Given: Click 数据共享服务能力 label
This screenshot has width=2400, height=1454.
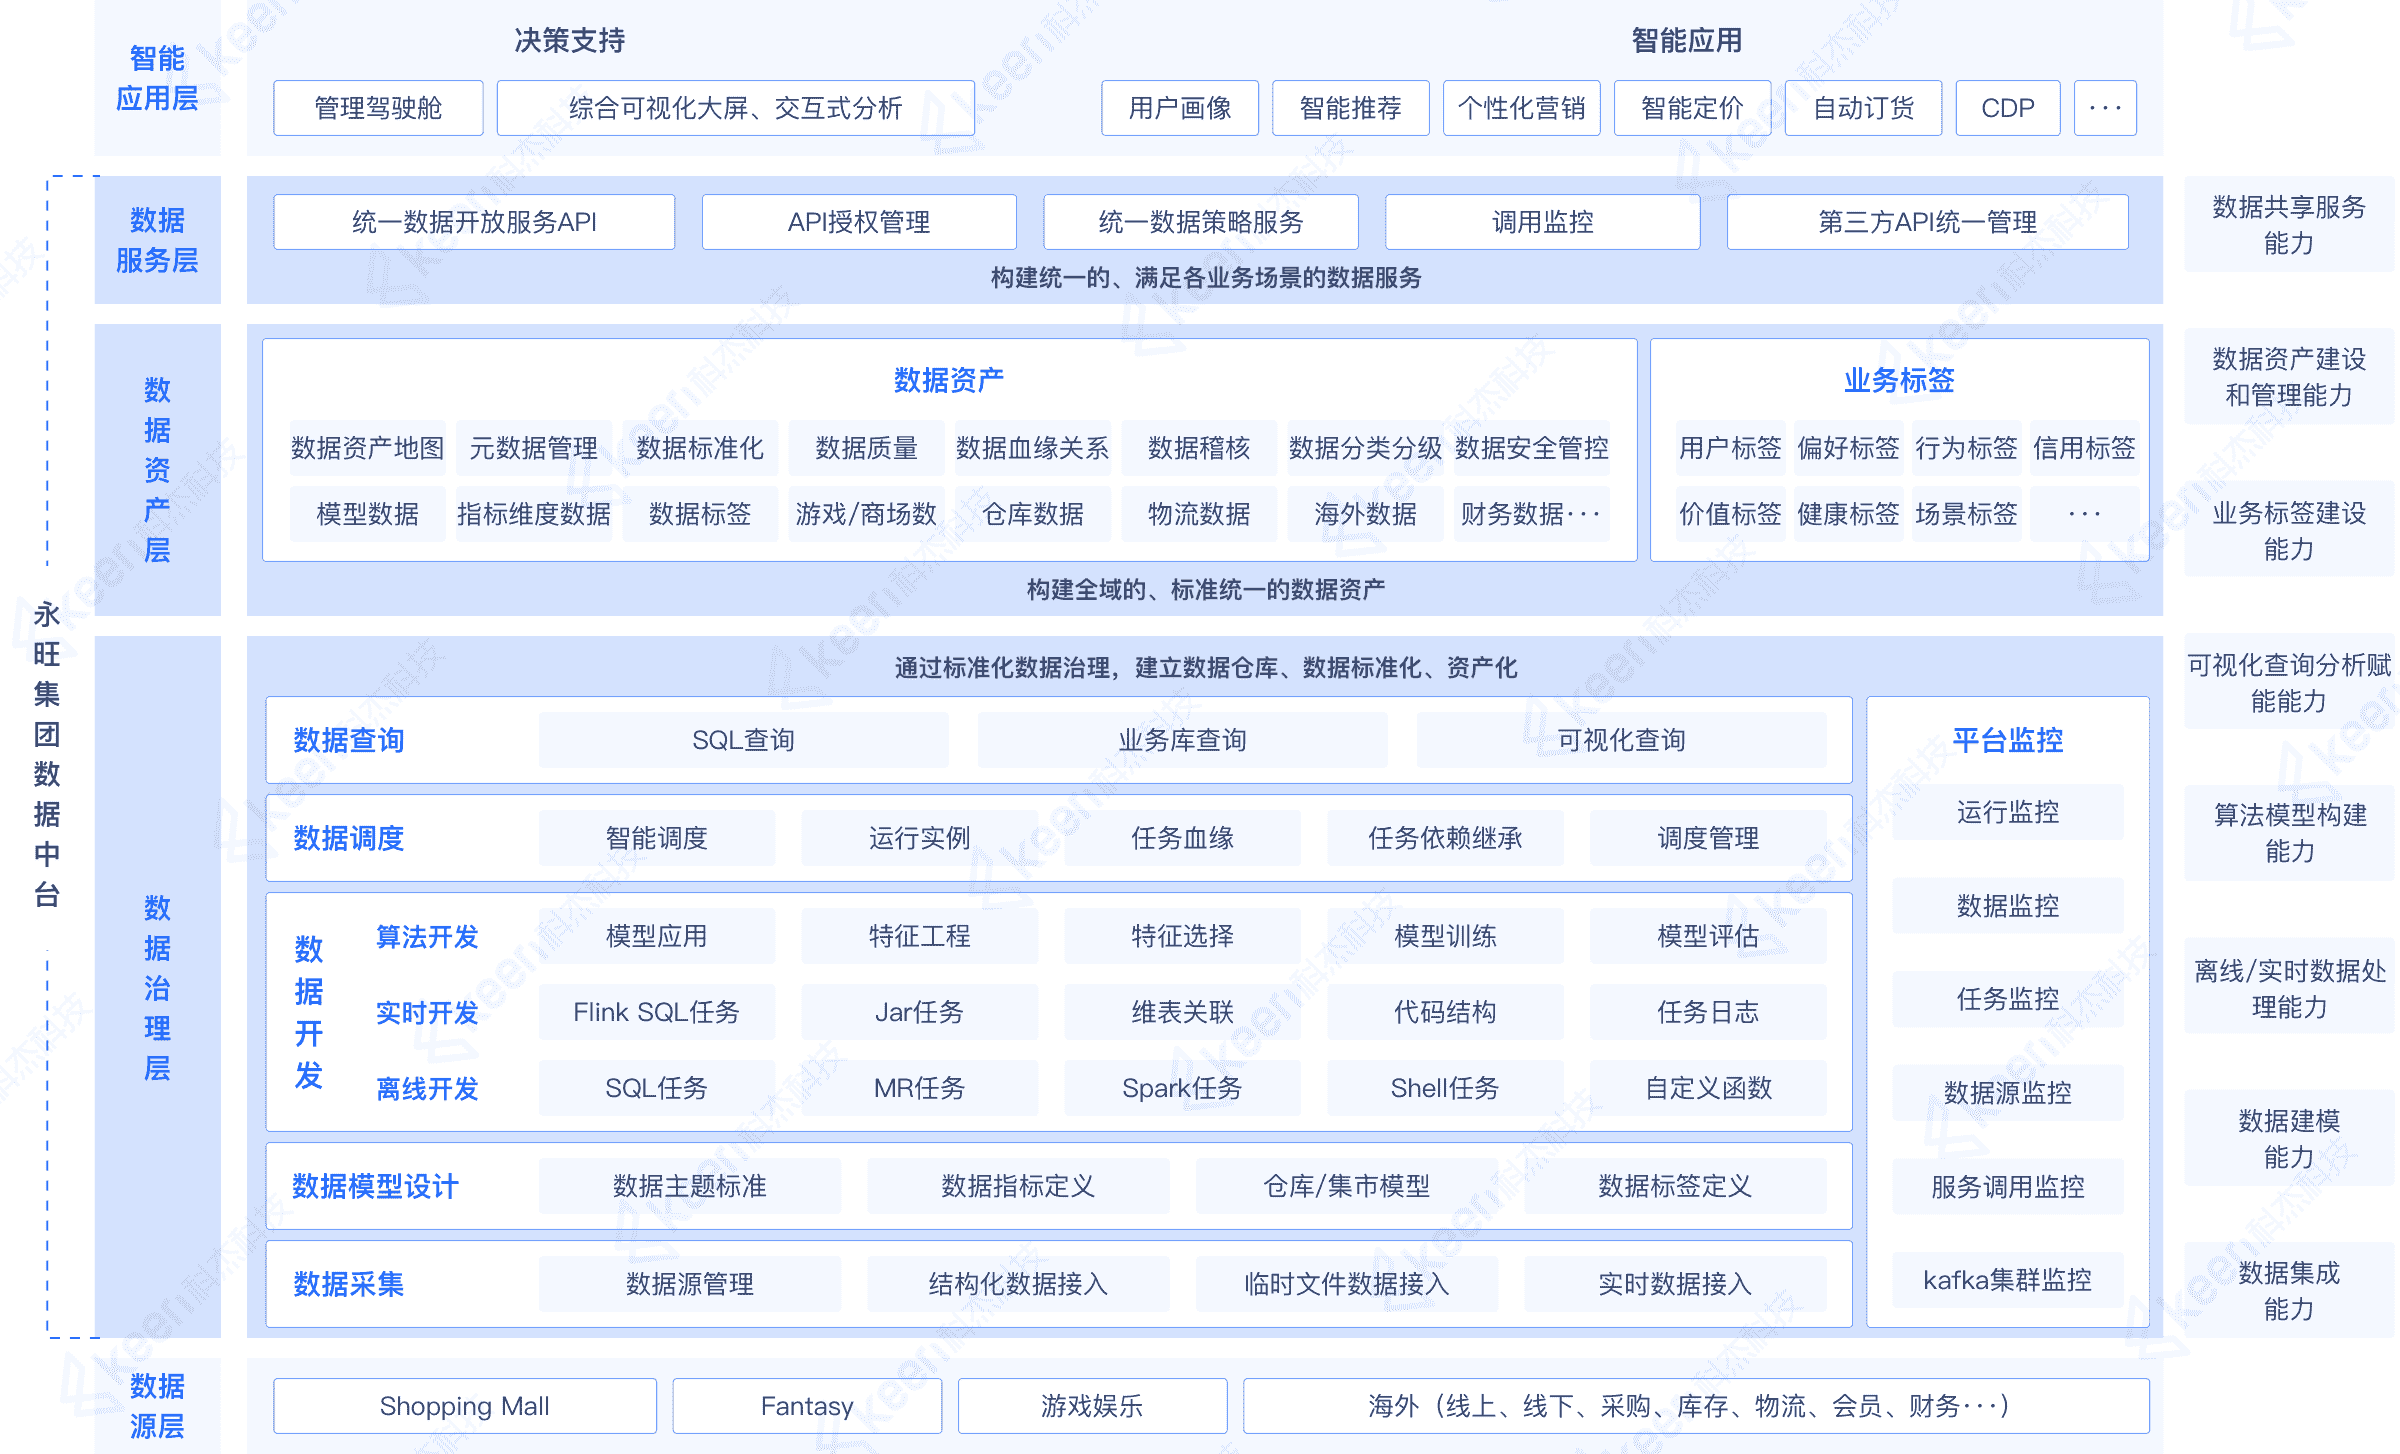Looking at the screenshot, I should click(2289, 225).
